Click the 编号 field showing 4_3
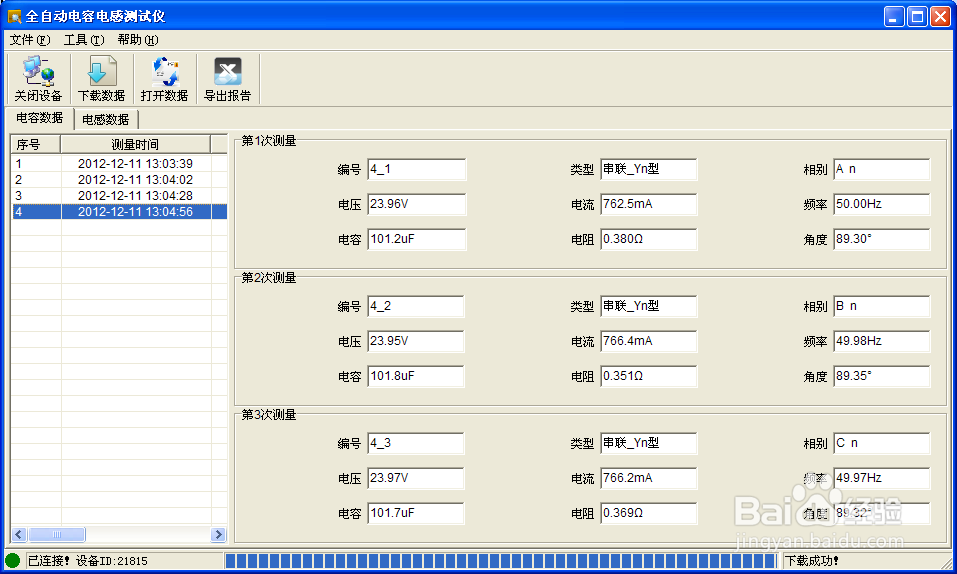Viewport: 957px width, 574px height. click(416, 443)
